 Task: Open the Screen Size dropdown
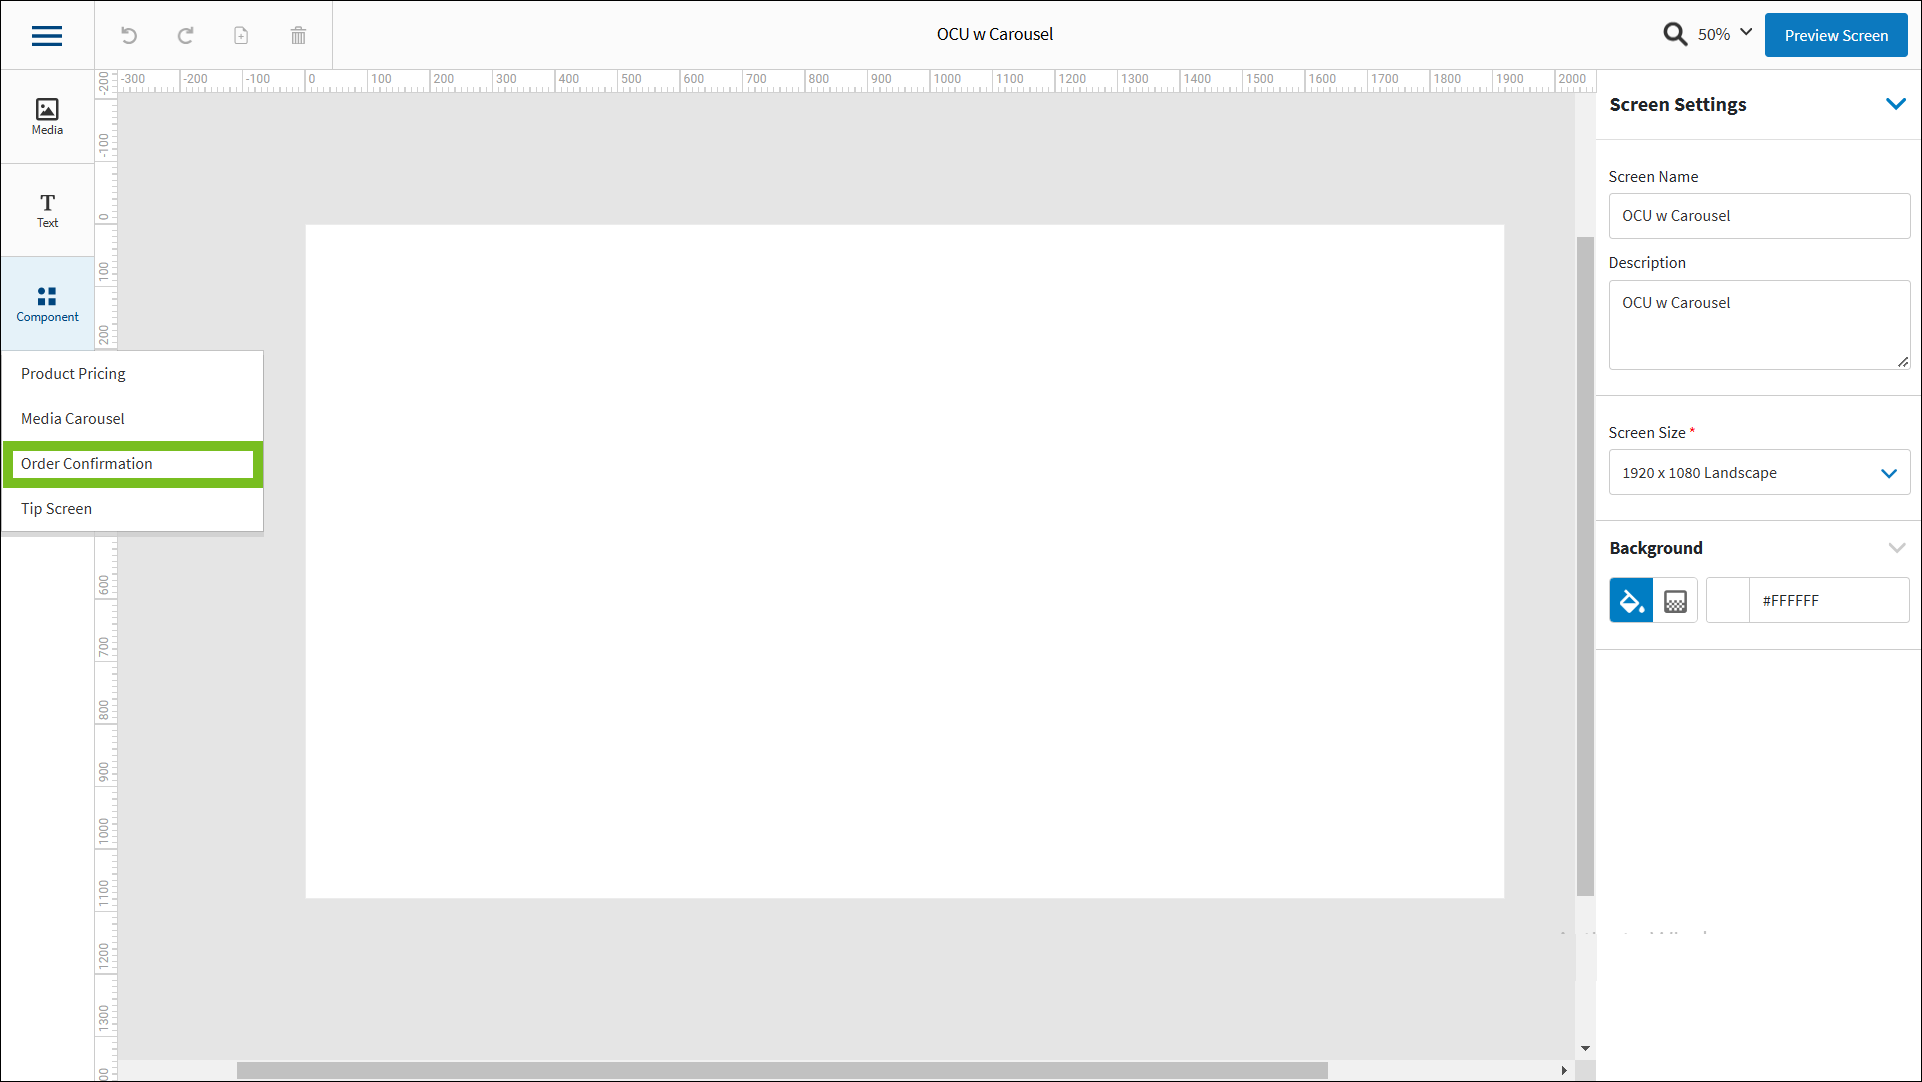(x=1758, y=473)
